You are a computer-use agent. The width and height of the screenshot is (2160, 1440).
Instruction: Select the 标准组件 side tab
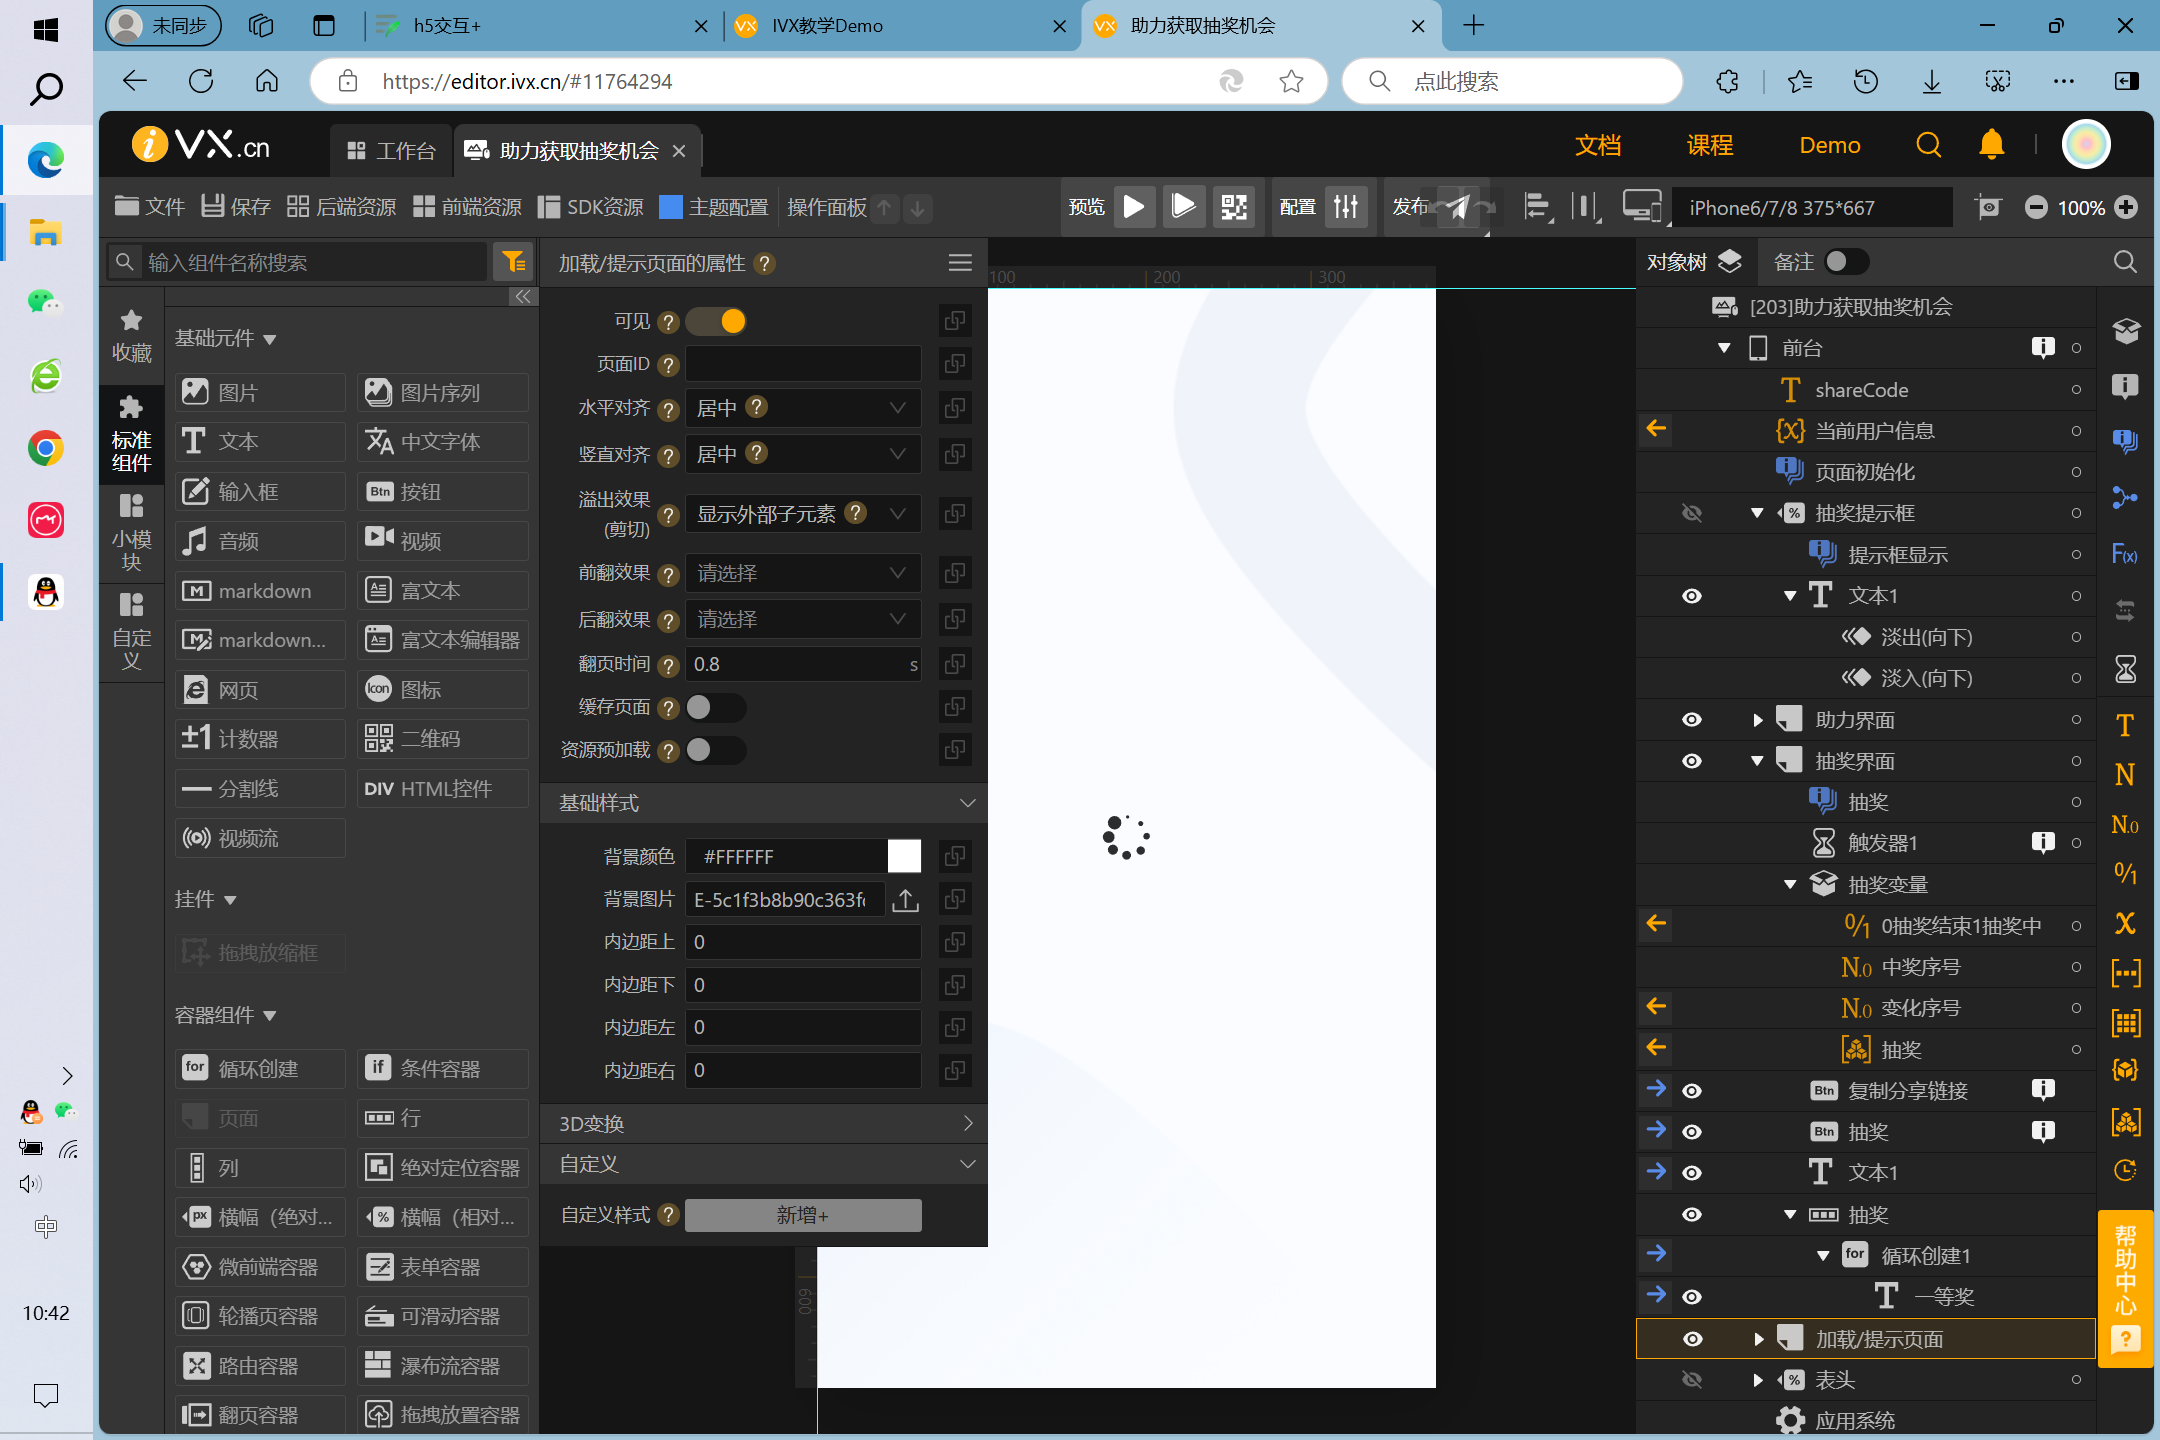pyautogui.click(x=131, y=435)
